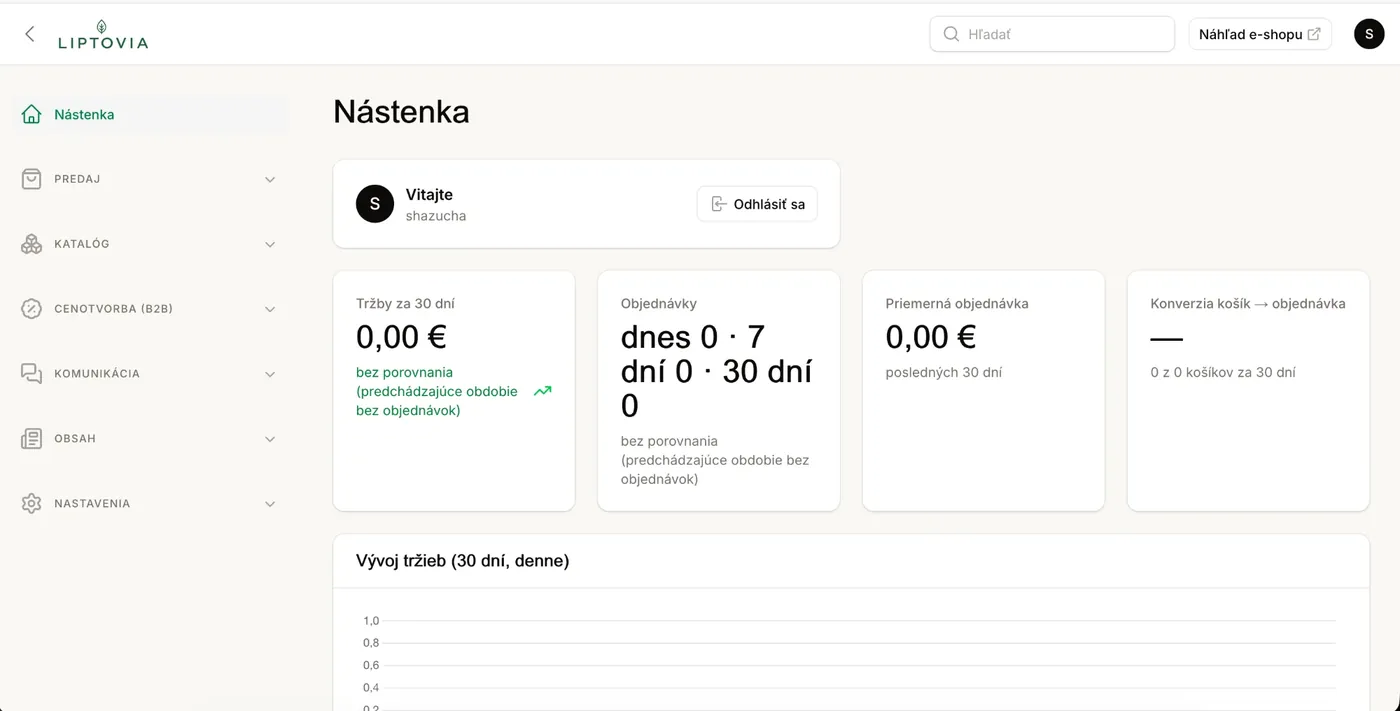
Task: Expand the Predaj section chevron
Action: click(x=270, y=180)
